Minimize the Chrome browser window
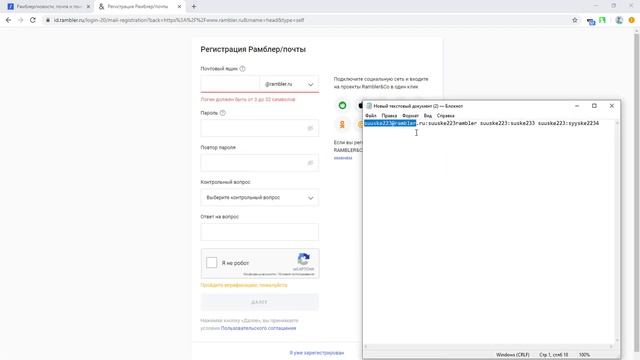640x360 pixels. tap(596, 6)
